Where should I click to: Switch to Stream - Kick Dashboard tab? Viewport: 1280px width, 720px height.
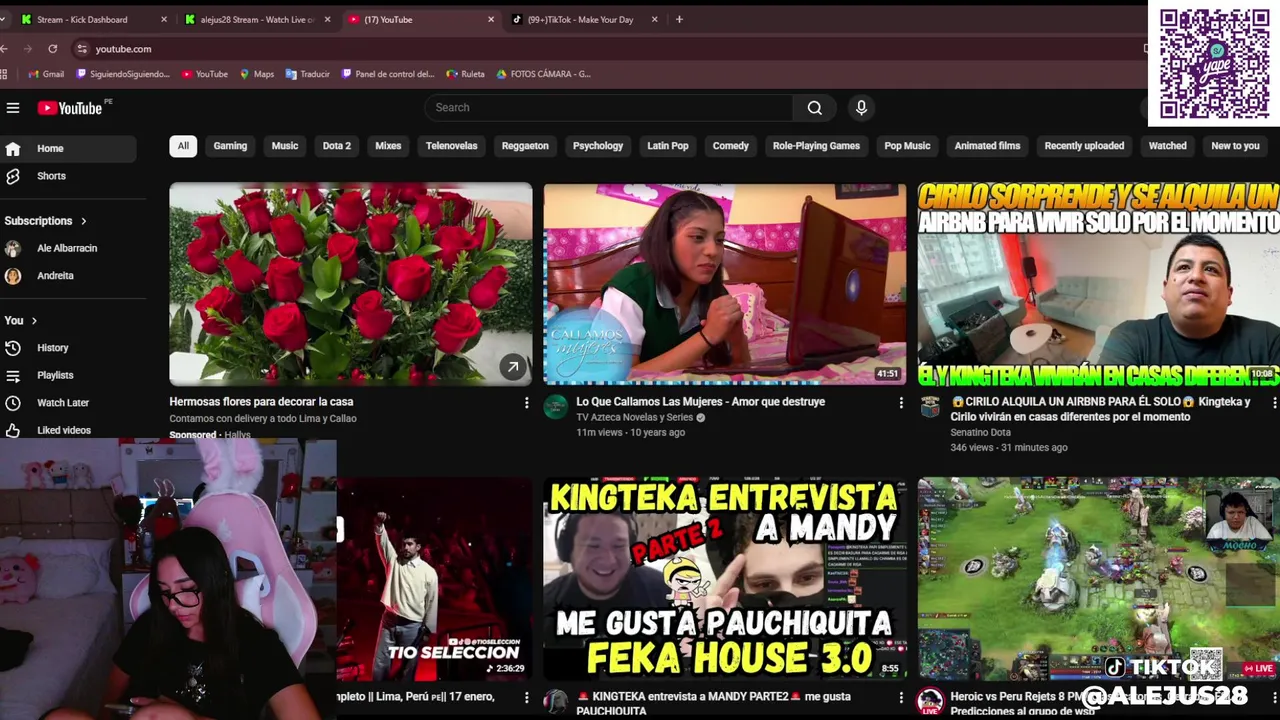[x=93, y=19]
